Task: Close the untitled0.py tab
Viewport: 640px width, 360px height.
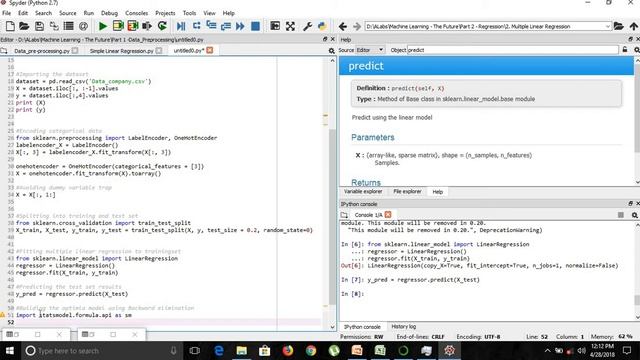Action: click(x=210, y=50)
